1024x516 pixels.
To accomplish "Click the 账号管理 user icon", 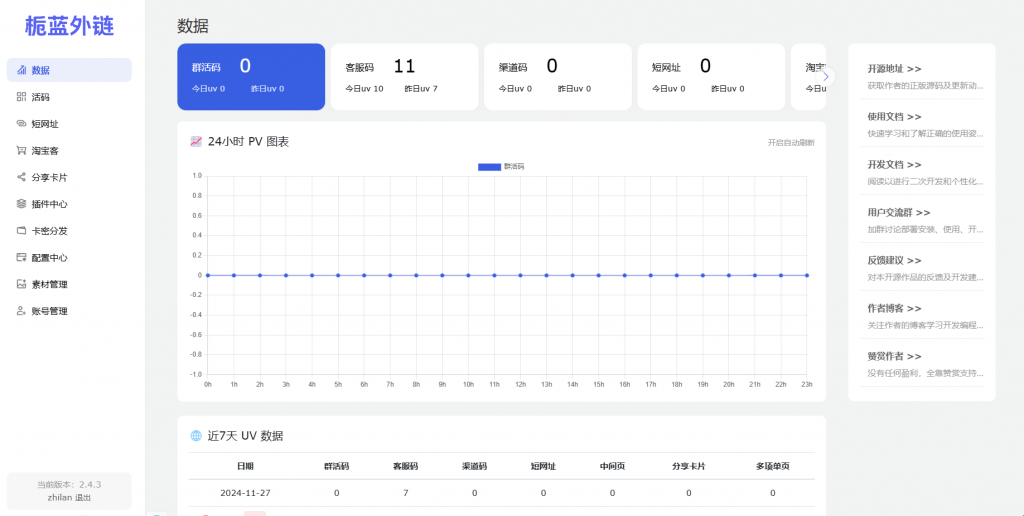I will tap(22, 311).
